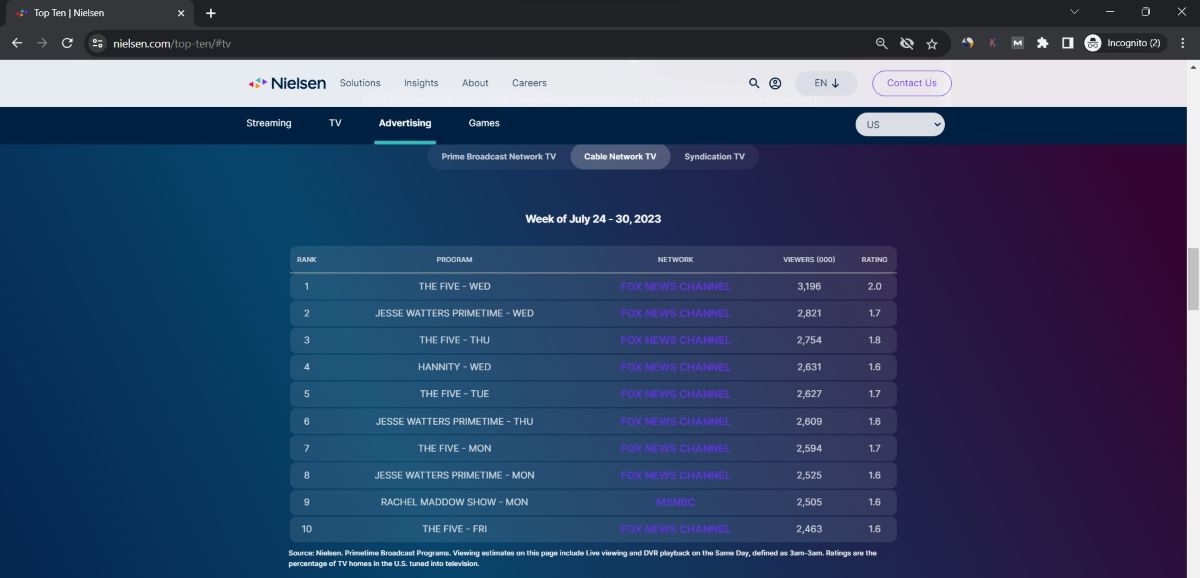Click the 3,196 viewers value
Screen dimensions: 1200x578
click(x=809, y=286)
